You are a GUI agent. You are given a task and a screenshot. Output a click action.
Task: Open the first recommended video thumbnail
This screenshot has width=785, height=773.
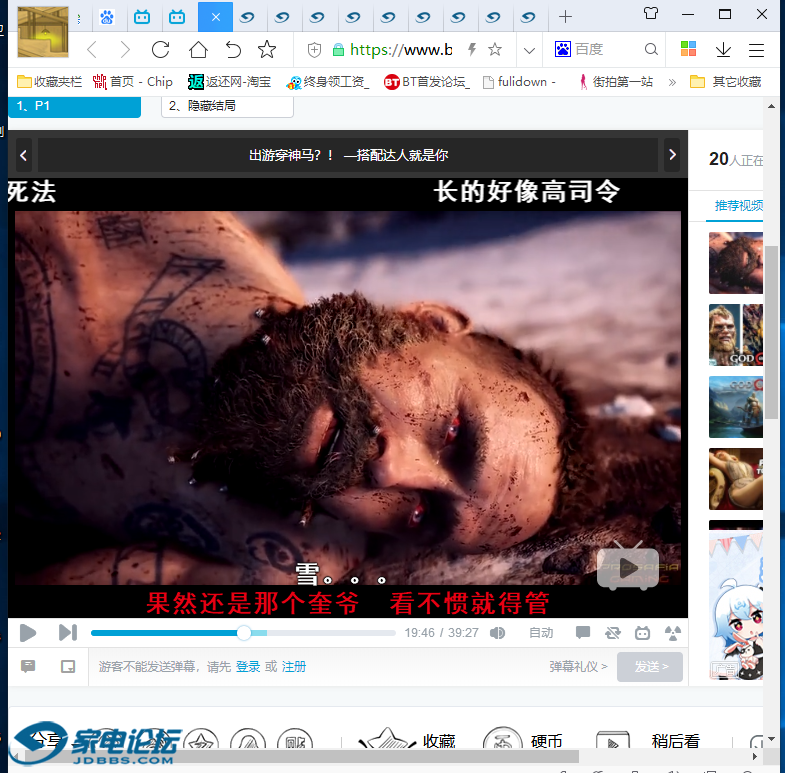click(x=736, y=263)
